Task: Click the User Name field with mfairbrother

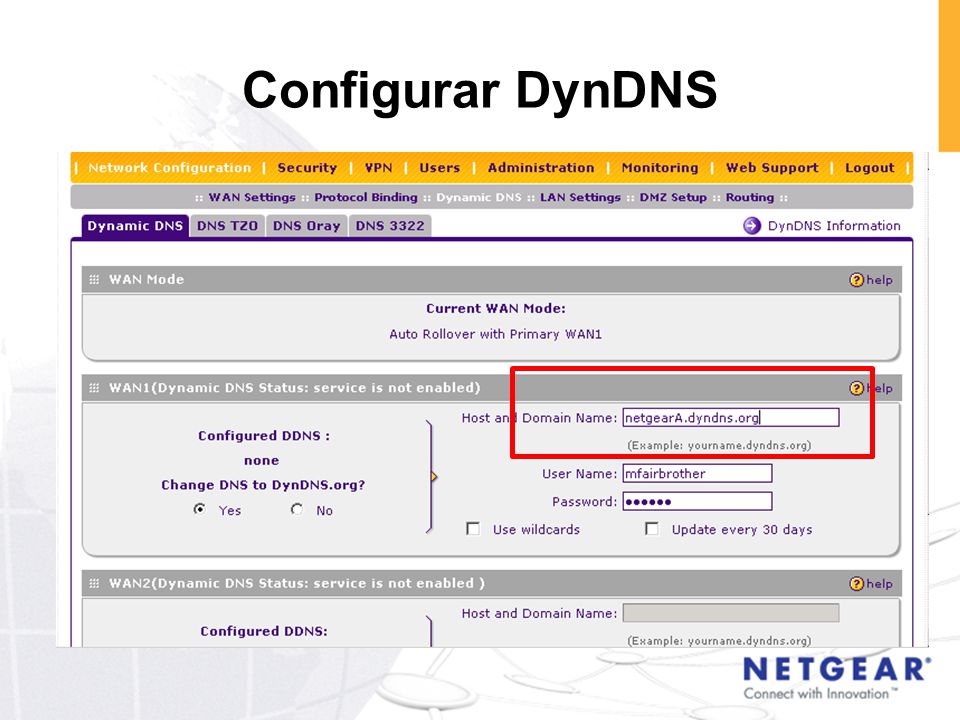Action: (697, 473)
